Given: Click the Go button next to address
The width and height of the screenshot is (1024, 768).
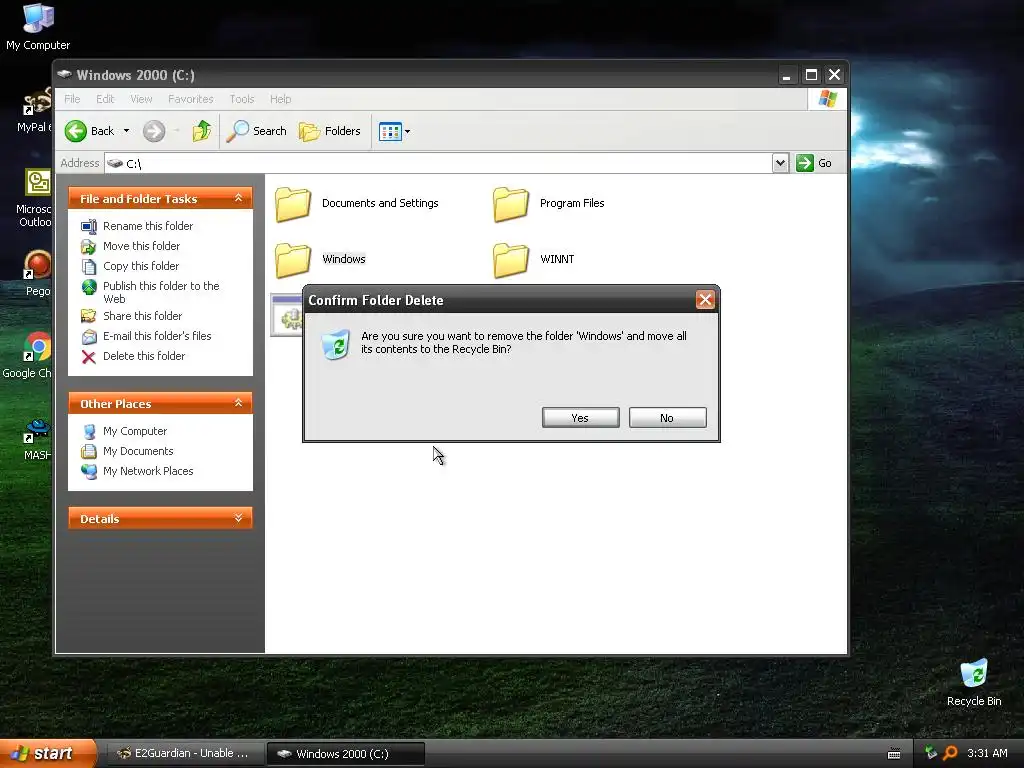Looking at the screenshot, I should (814, 163).
